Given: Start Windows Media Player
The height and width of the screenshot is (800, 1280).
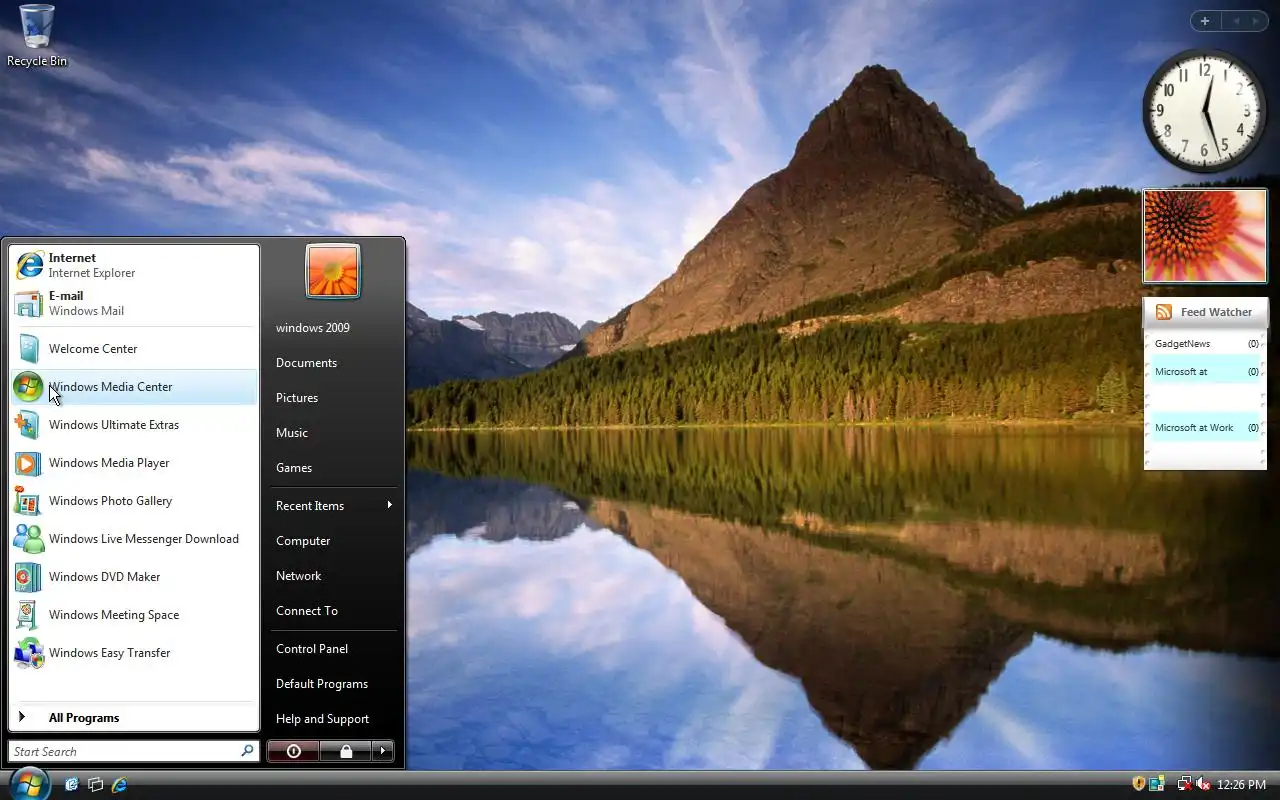Looking at the screenshot, I should [134, 463].
